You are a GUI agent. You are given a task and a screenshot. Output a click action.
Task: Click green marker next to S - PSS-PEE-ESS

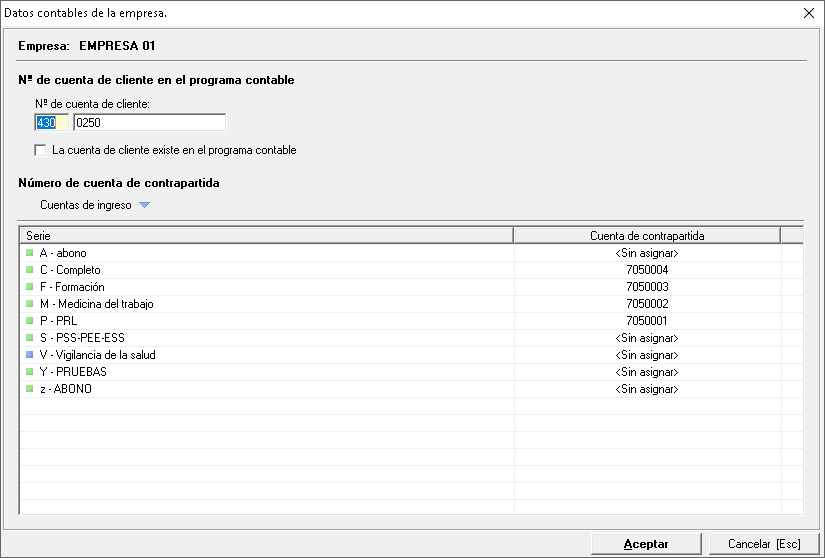pos(30,338)
